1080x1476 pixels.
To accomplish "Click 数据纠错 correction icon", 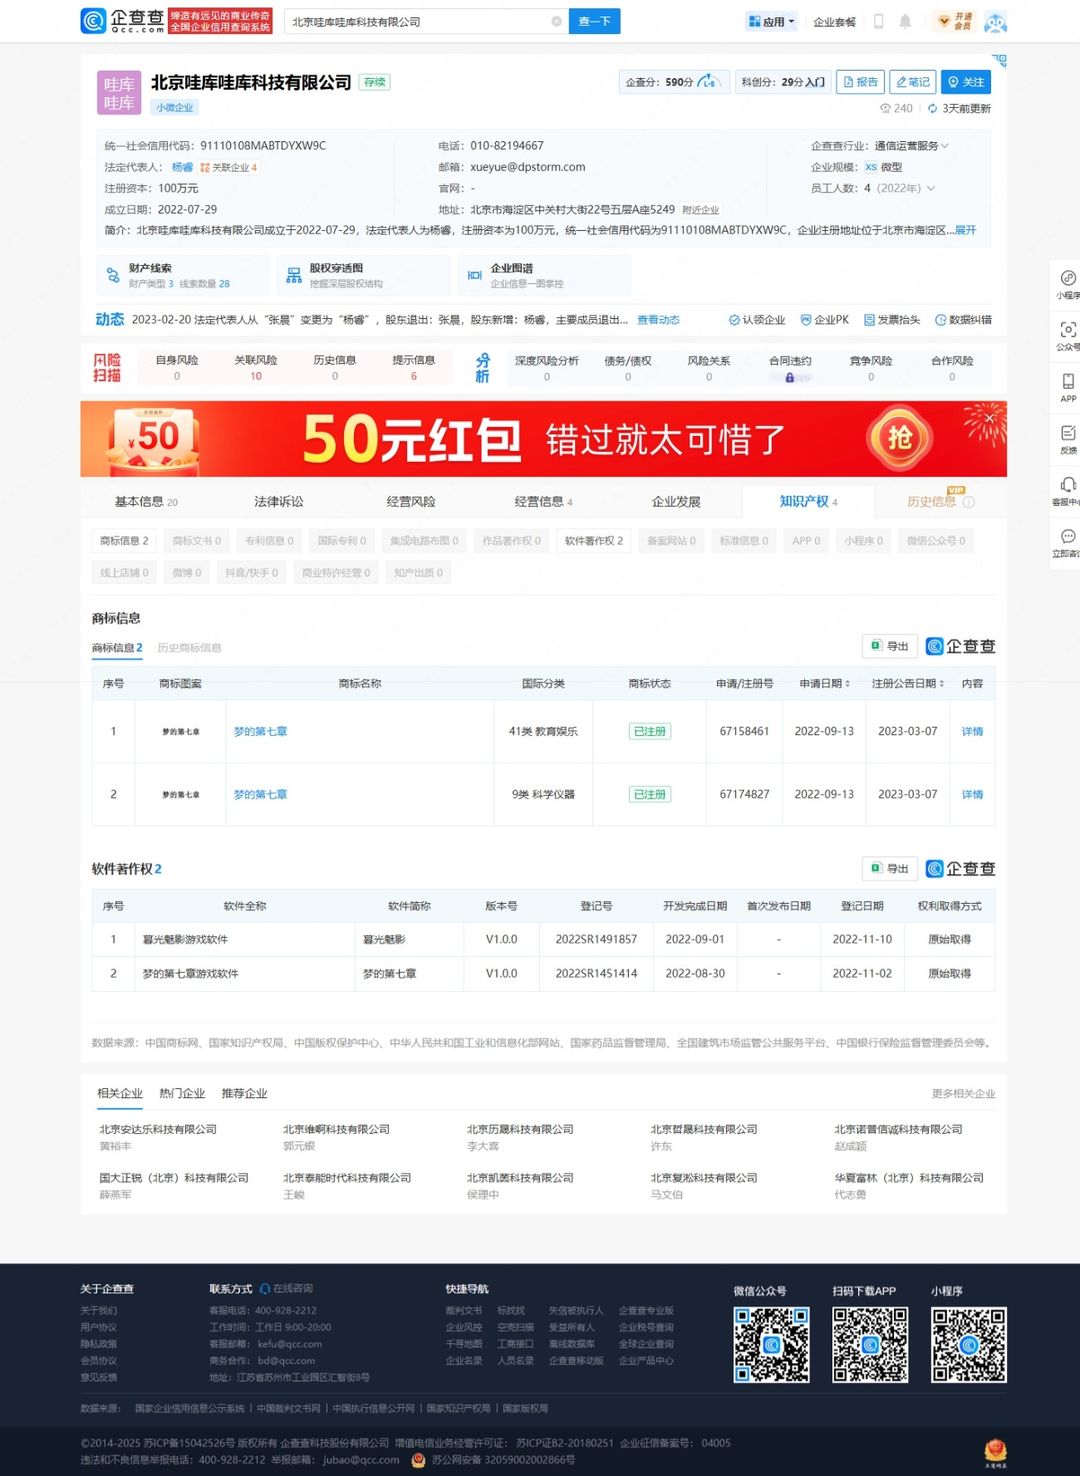I will click(x=963, y=320).
